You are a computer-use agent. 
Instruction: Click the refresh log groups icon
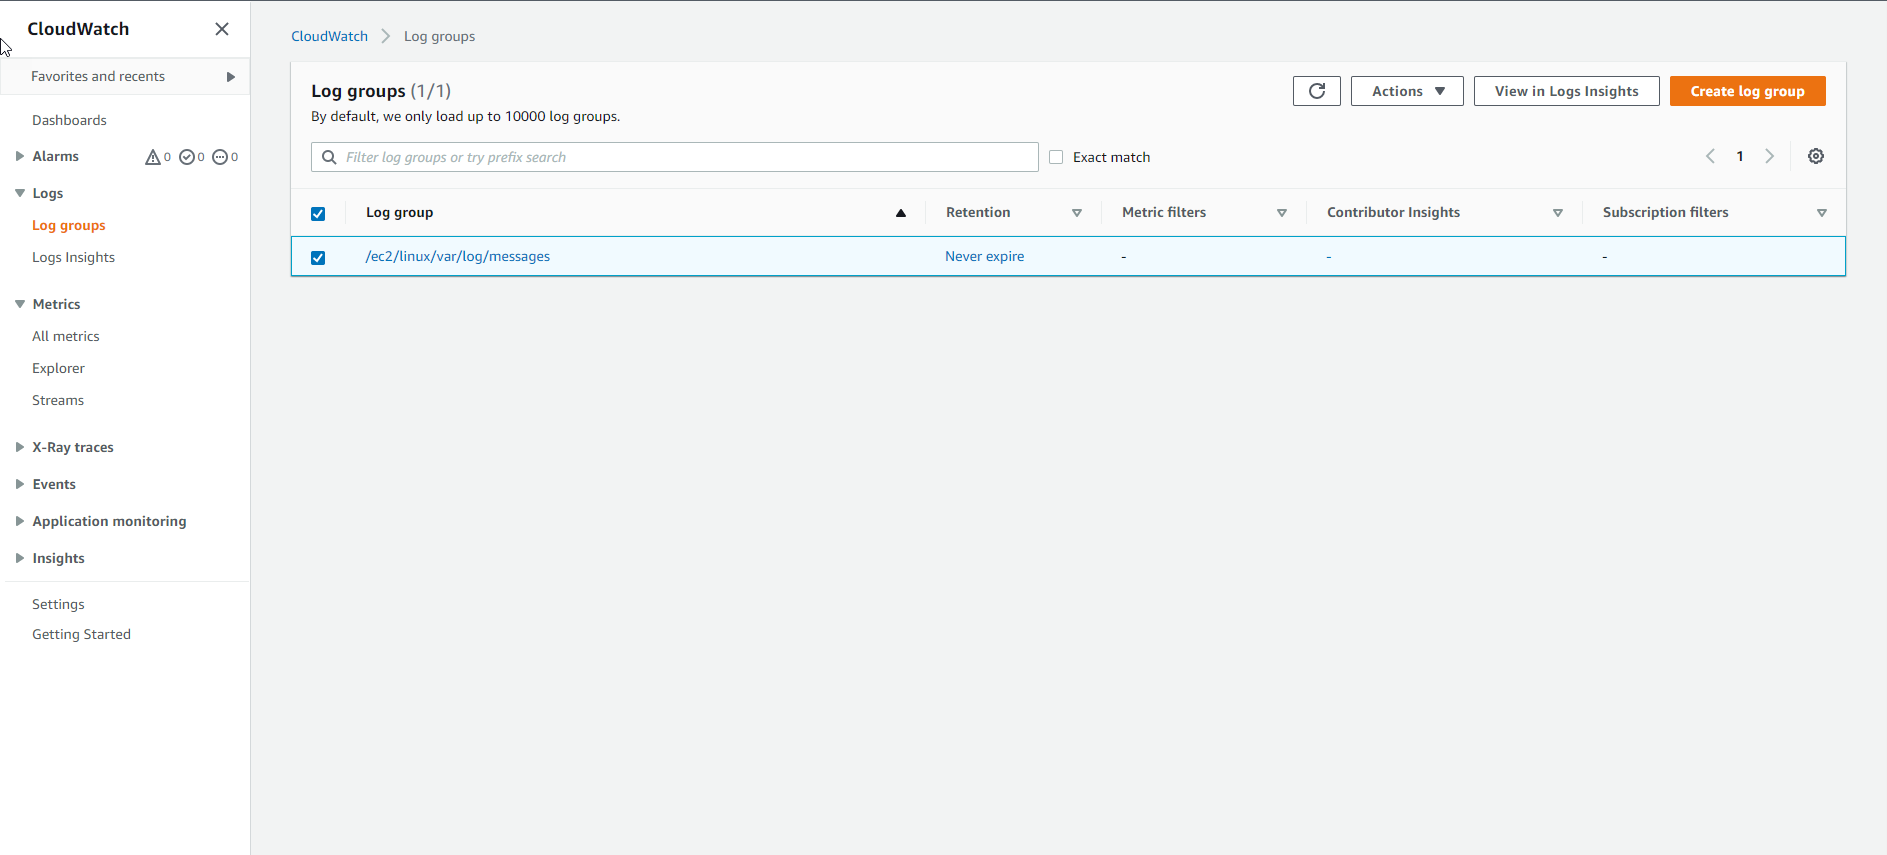(x=1316, y=91)
